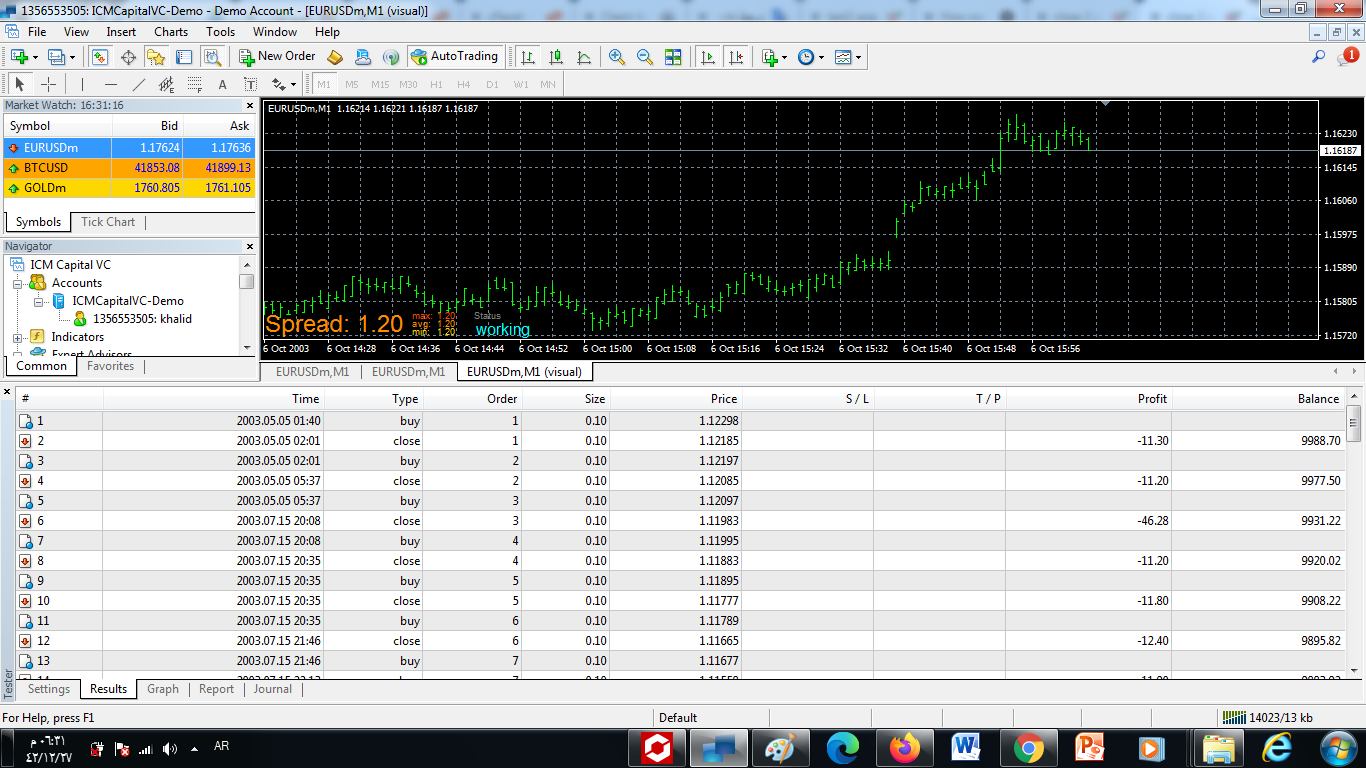Select the arrow cursor tool
Image resolution: width=1366 pixels, height=768 pixels.
click(x=19, y=84)
